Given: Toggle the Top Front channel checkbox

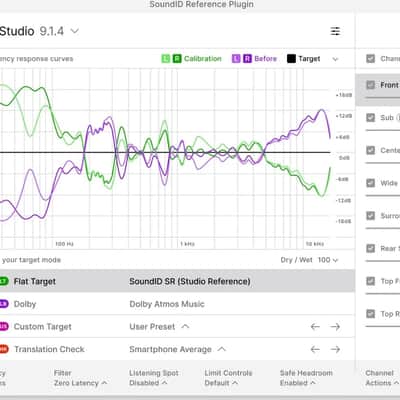Looking at the screenshot, I should tap(370, 281).
